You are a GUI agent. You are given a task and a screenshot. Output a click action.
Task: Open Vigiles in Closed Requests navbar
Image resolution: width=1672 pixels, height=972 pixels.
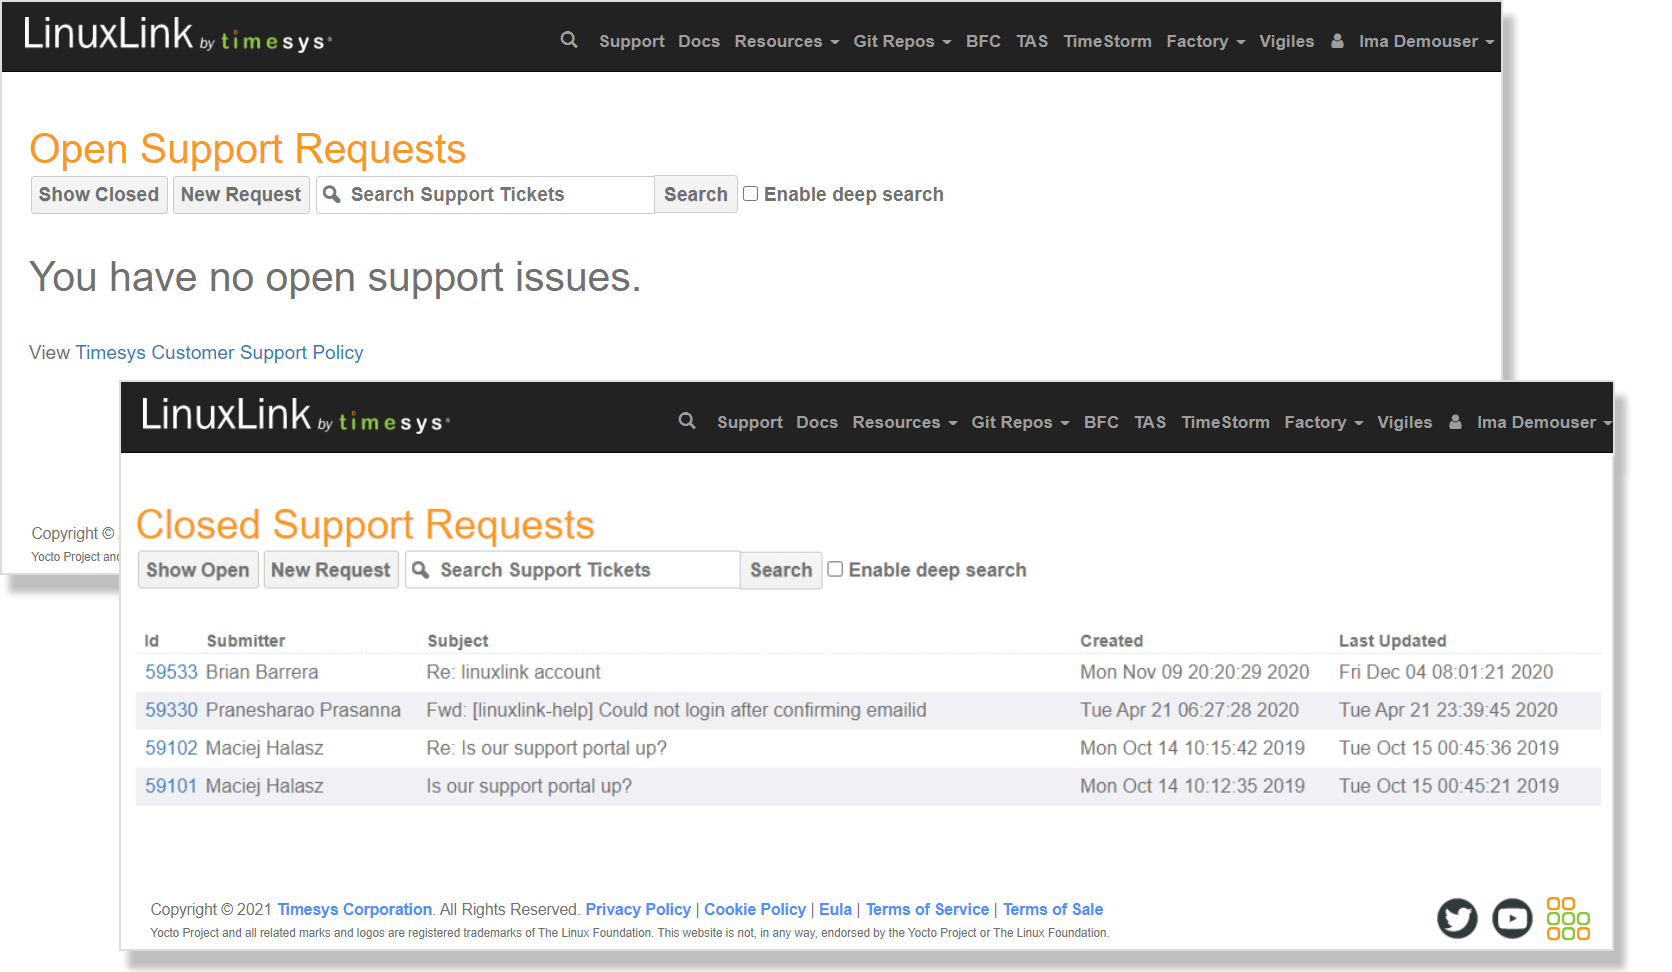(x=1404, y=422)
